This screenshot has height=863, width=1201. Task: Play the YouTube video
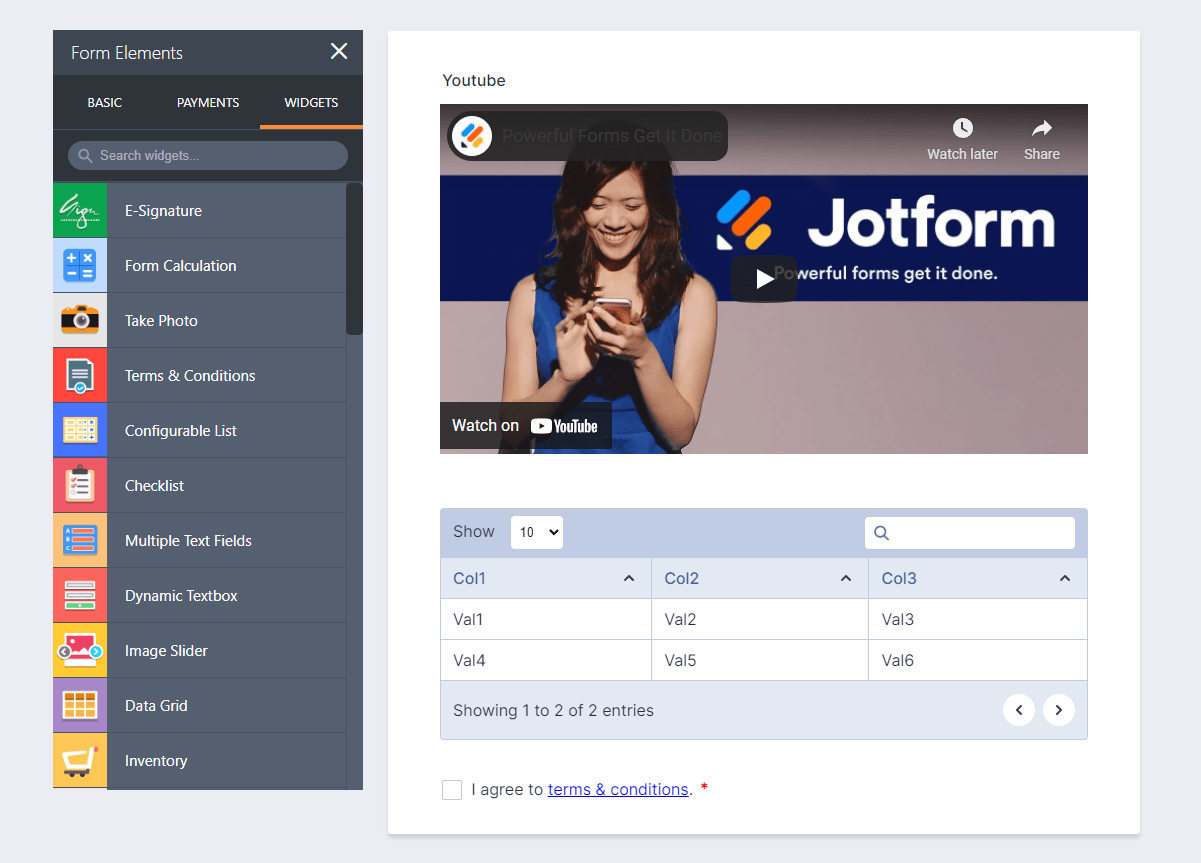pos(764,279)
